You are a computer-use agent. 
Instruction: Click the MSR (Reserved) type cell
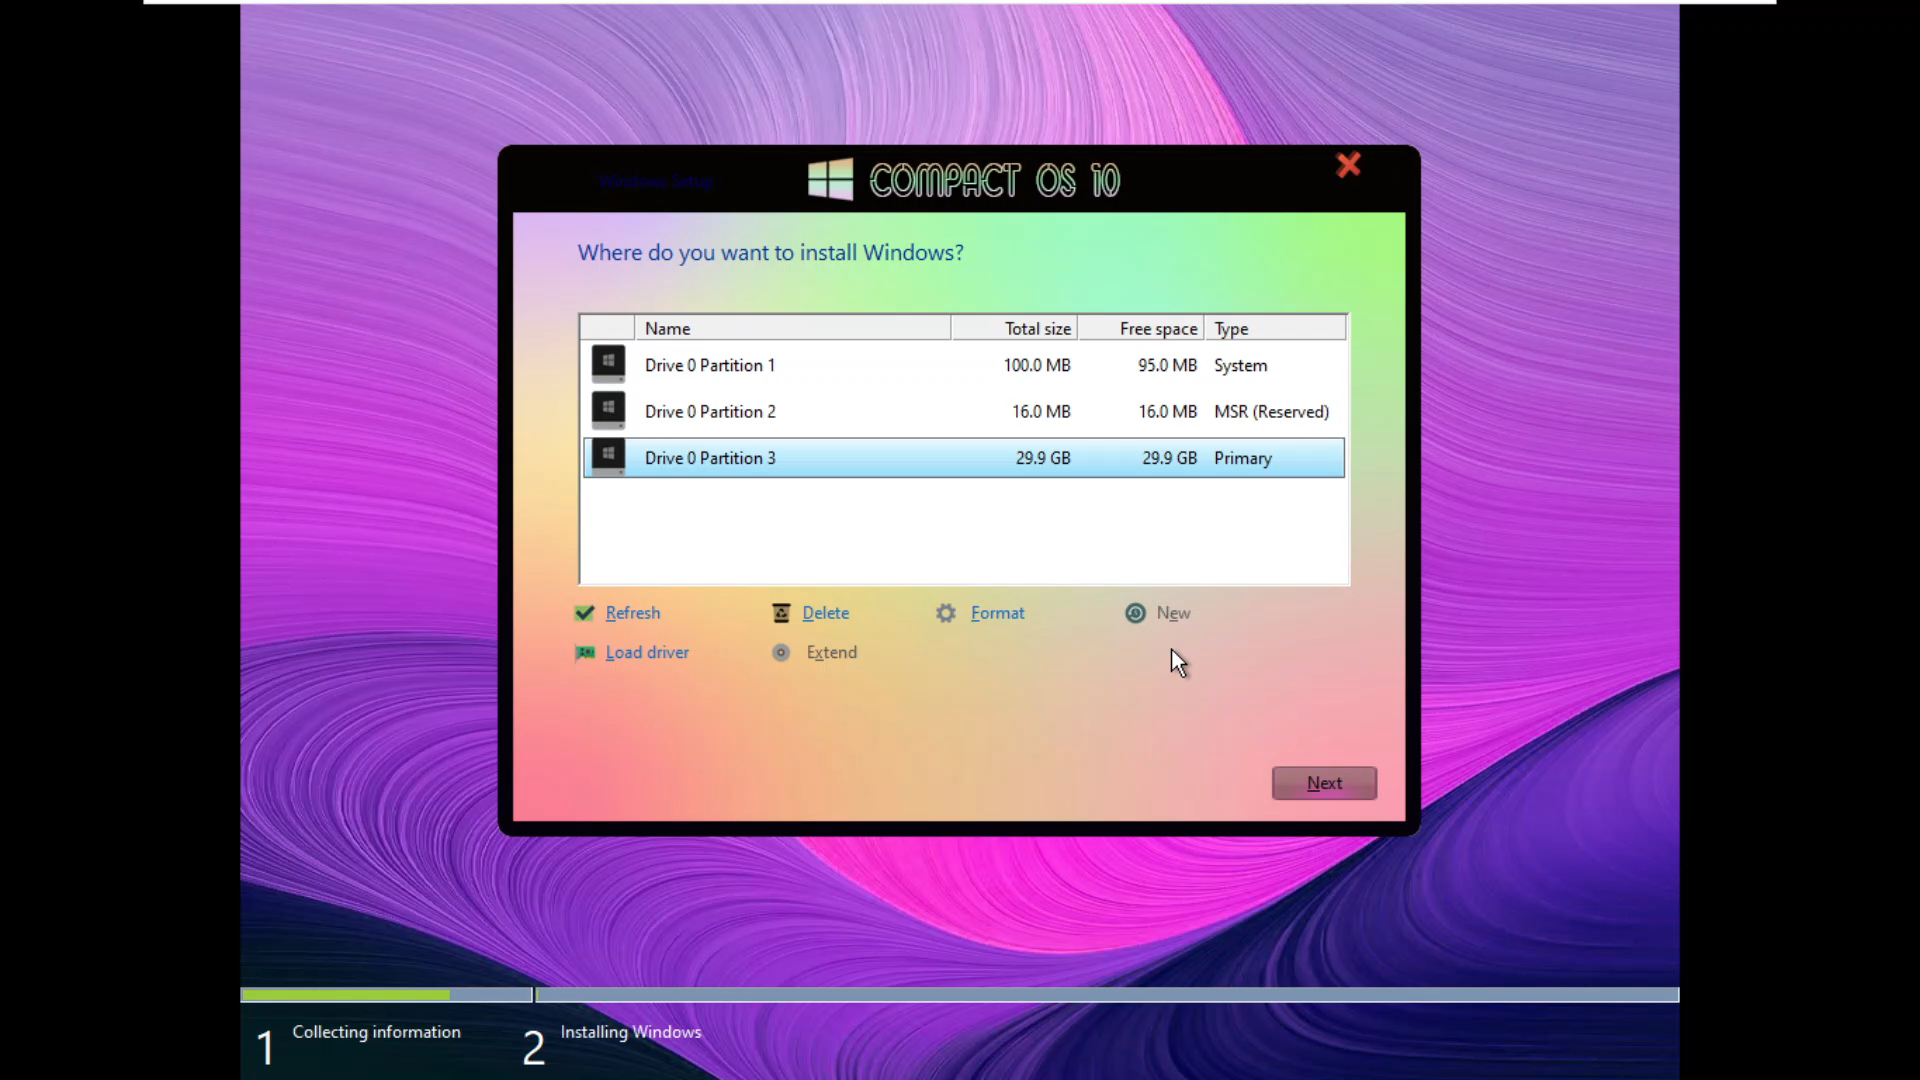[x=1271, y=411]
